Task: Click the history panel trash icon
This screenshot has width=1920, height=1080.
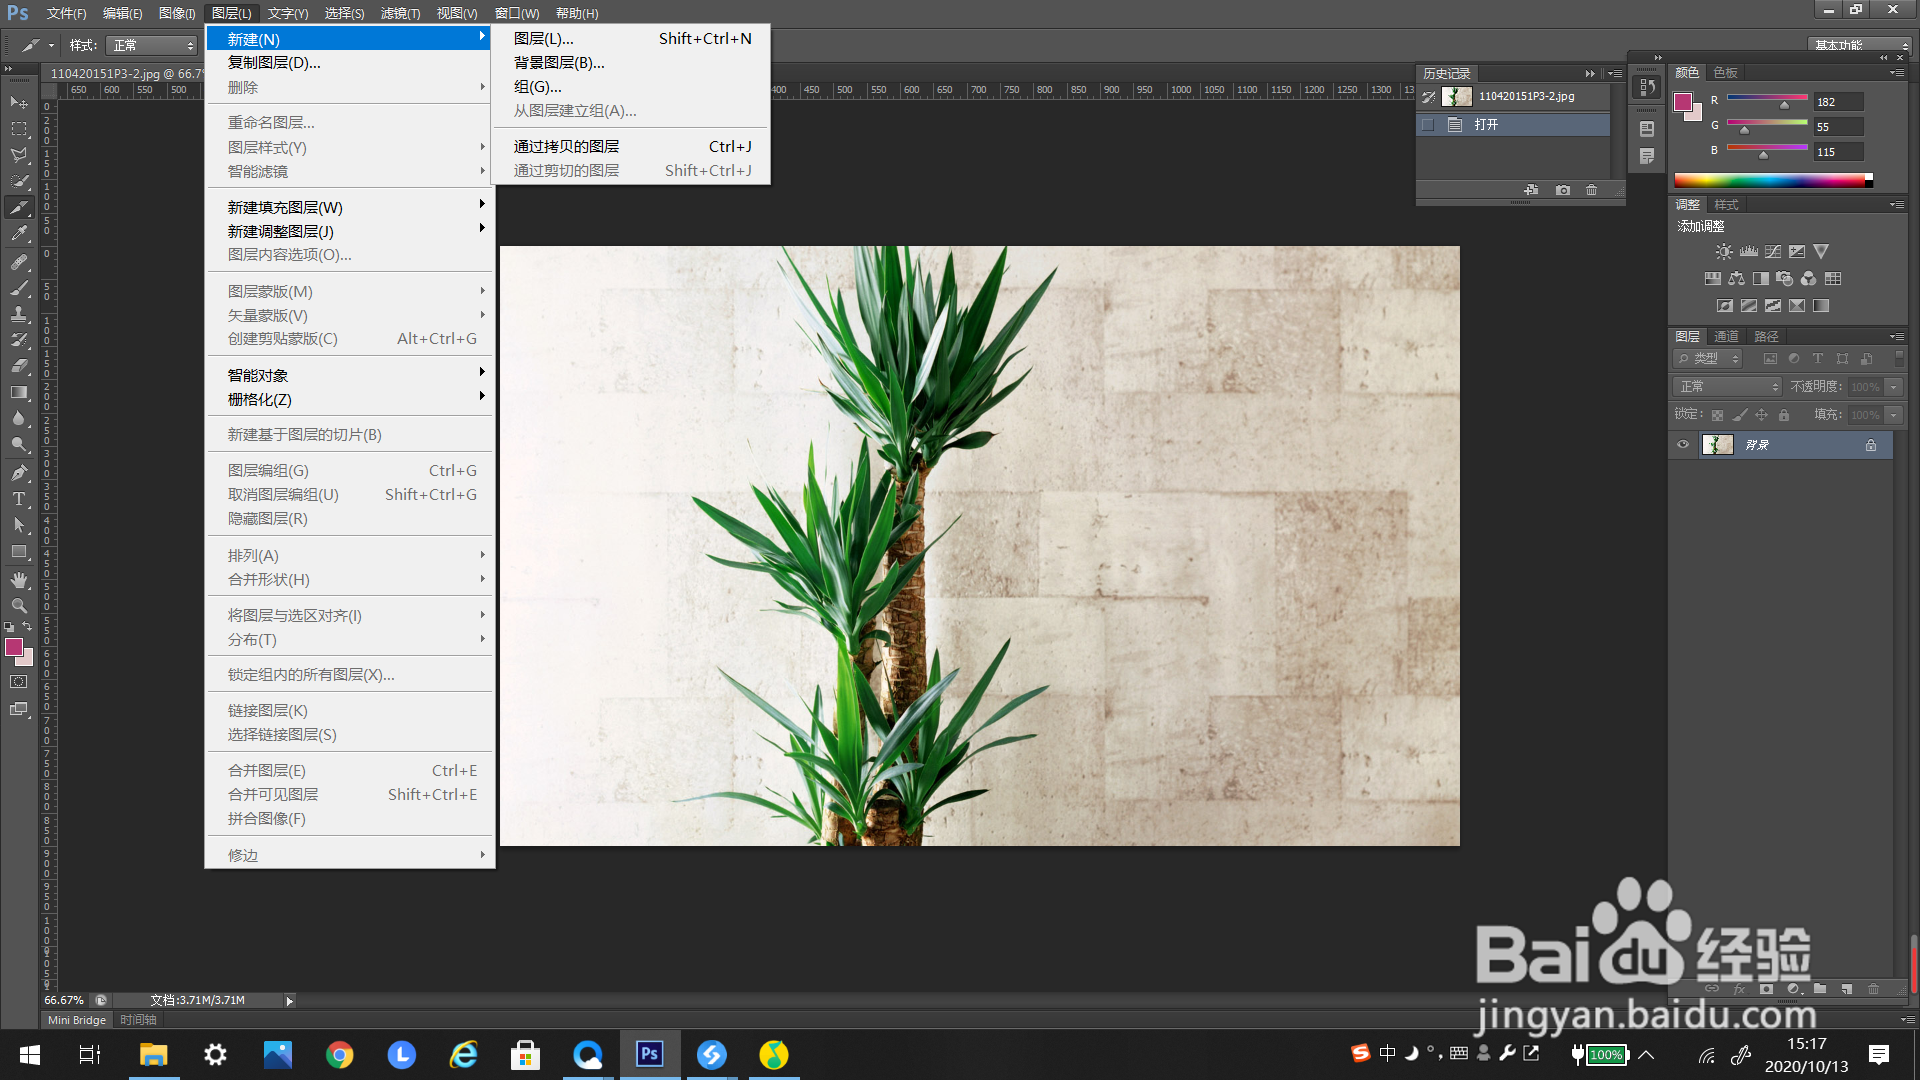Action: (1592, 190)
